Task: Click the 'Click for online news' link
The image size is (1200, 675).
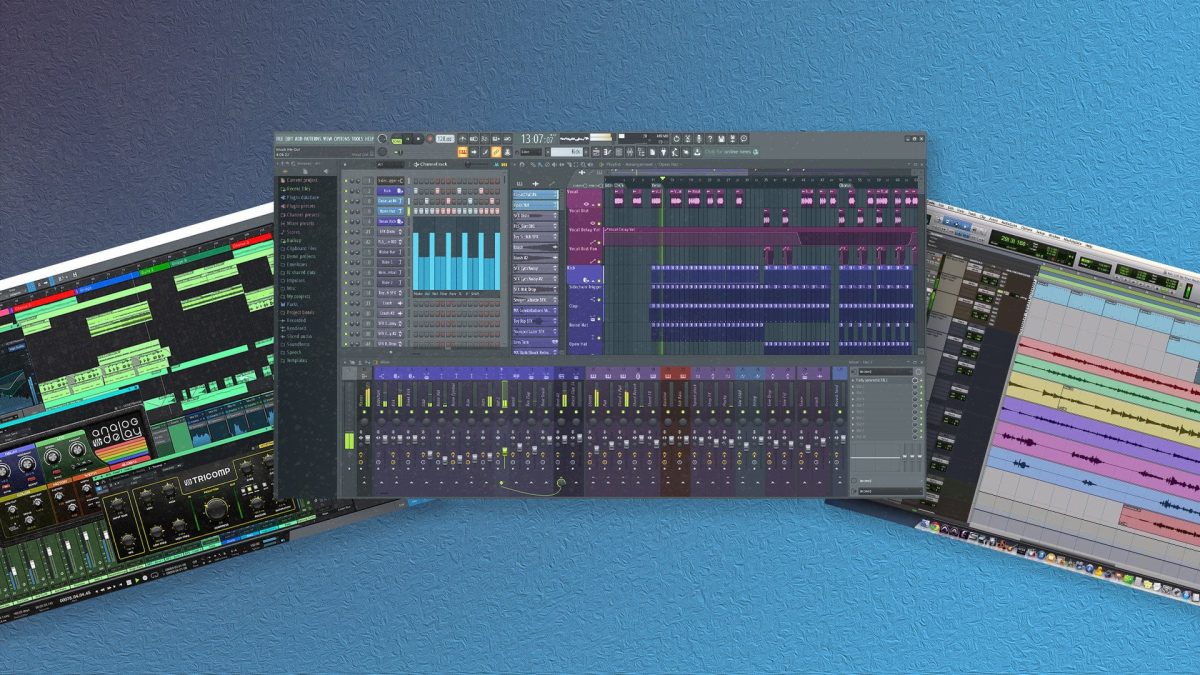Action: click(728, 152)
